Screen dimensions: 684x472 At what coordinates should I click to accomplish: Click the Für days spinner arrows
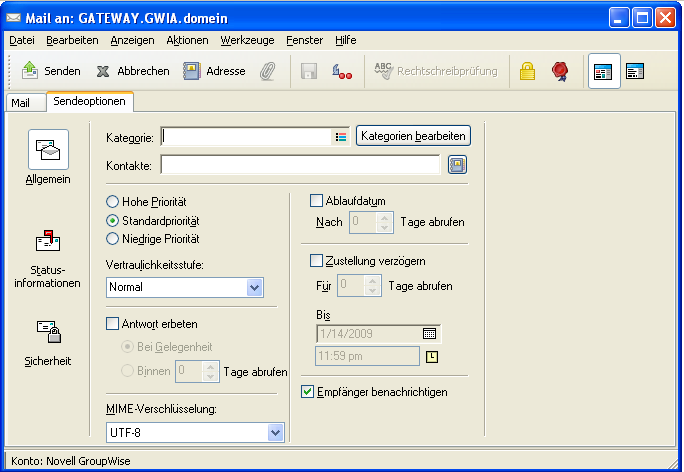(372, 286)
